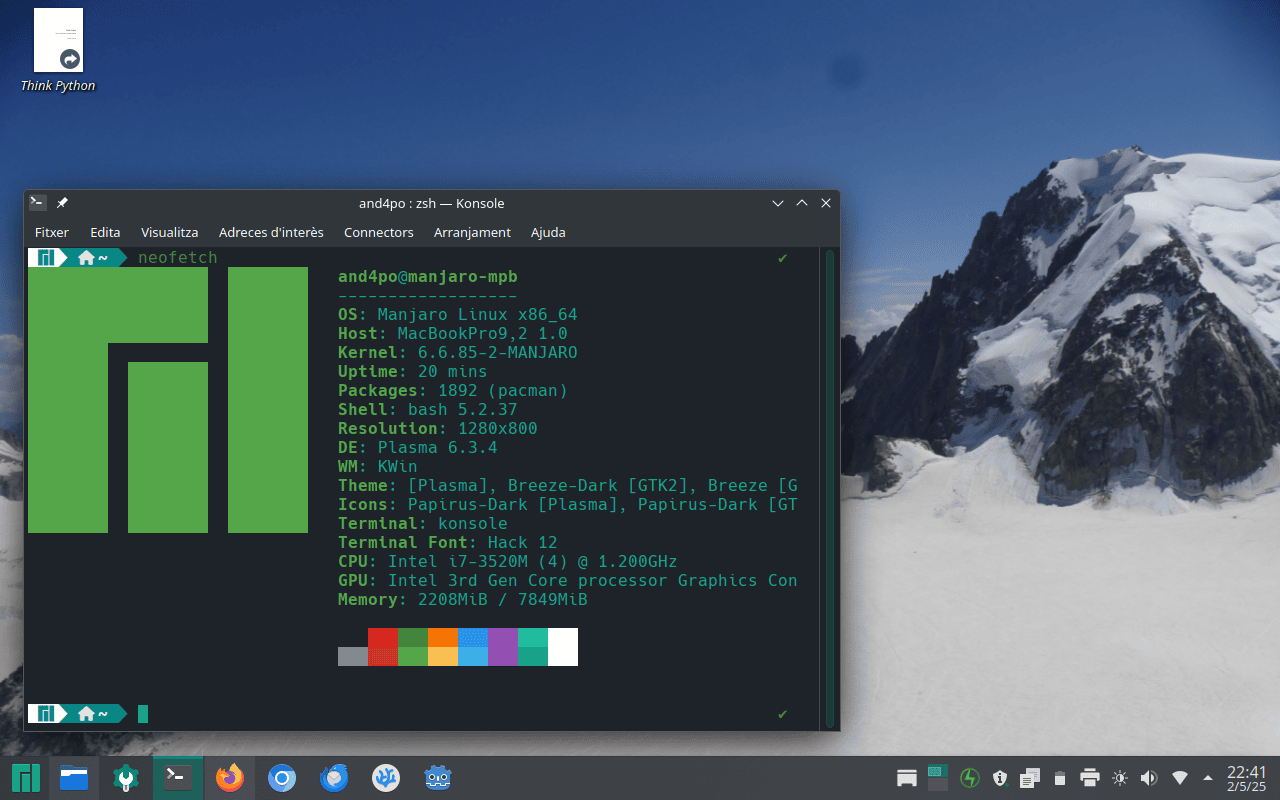Click the WM: KWin line

pos(378,467)
